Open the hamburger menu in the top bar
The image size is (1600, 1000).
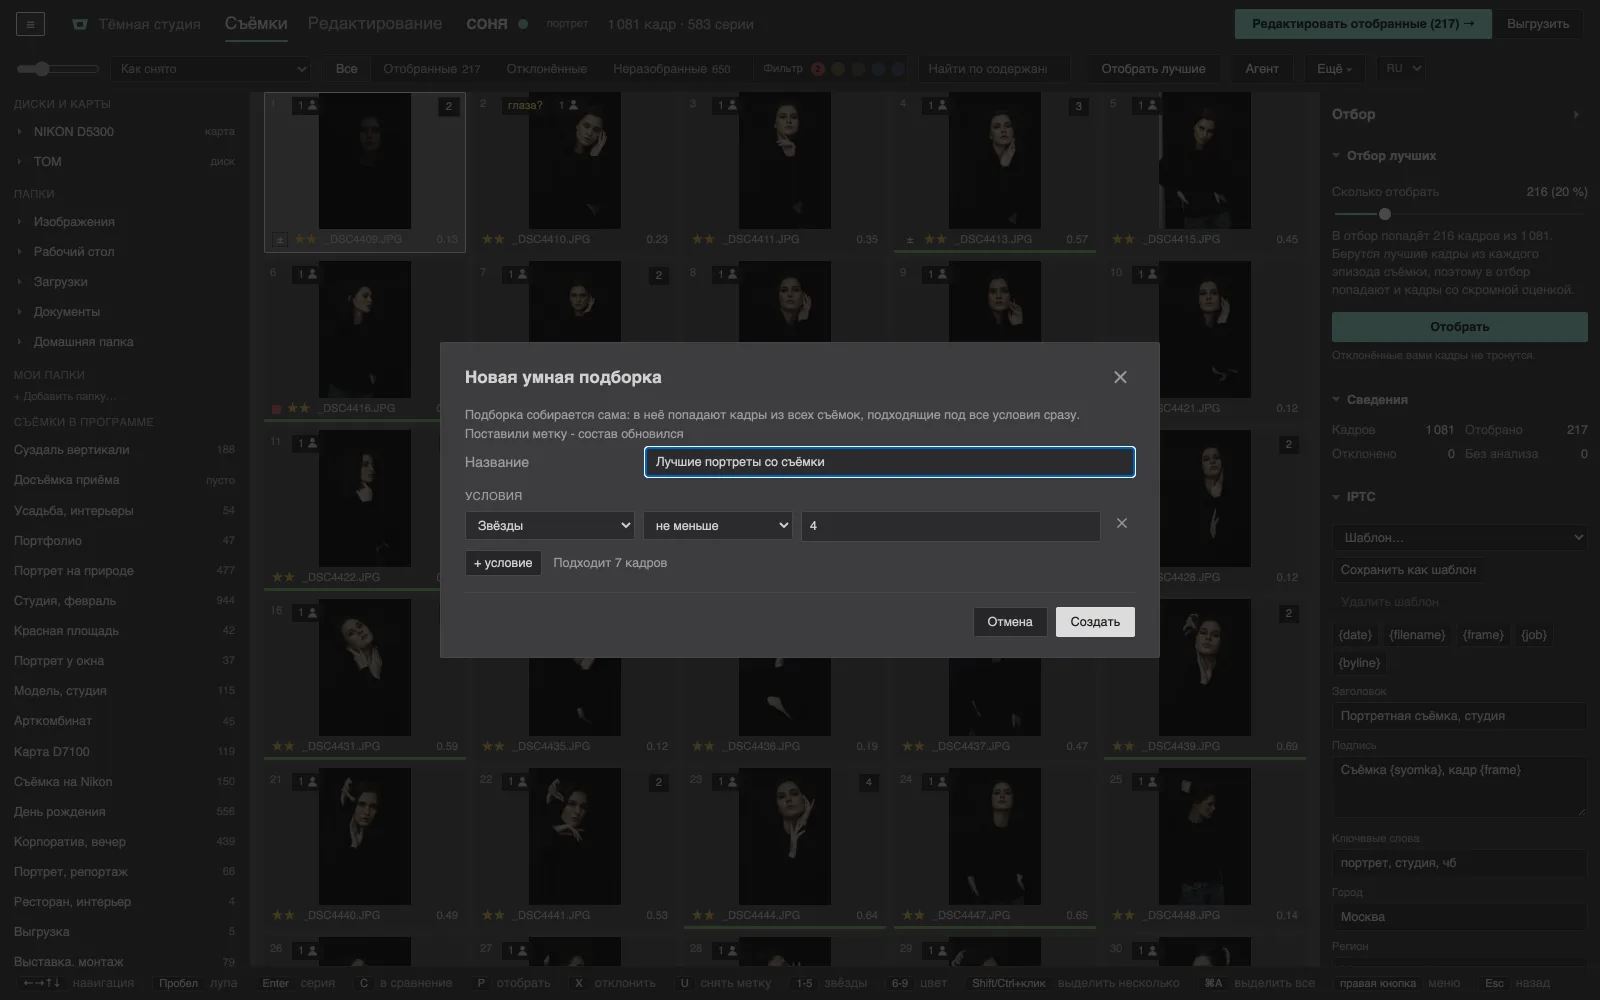30,24
